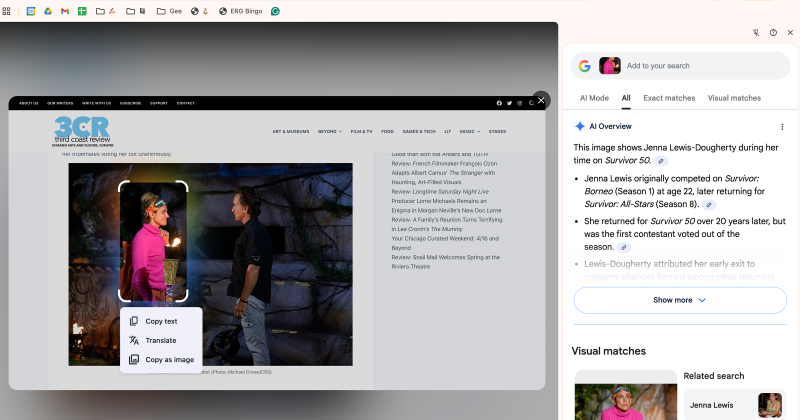Open the Support link in top bar
The height and width of the screenshot is (420, 800).
click(x=159, y=103)
